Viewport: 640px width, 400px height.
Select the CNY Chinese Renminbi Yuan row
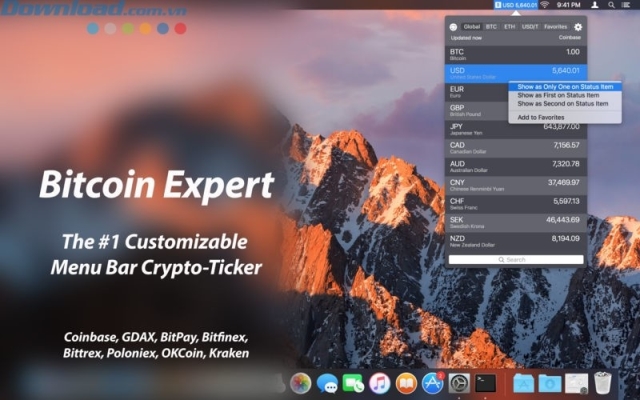click(x=516, y=186)
